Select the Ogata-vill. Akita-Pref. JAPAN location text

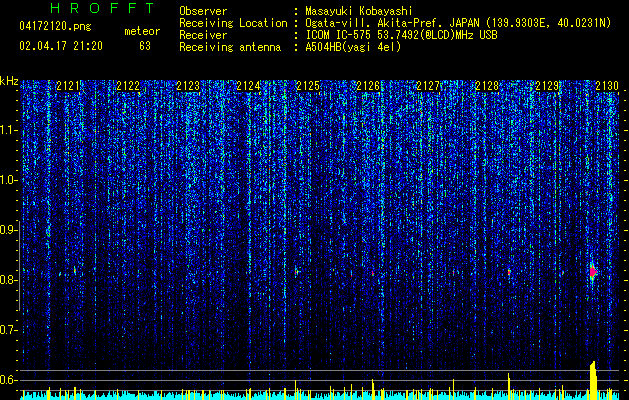458,23
